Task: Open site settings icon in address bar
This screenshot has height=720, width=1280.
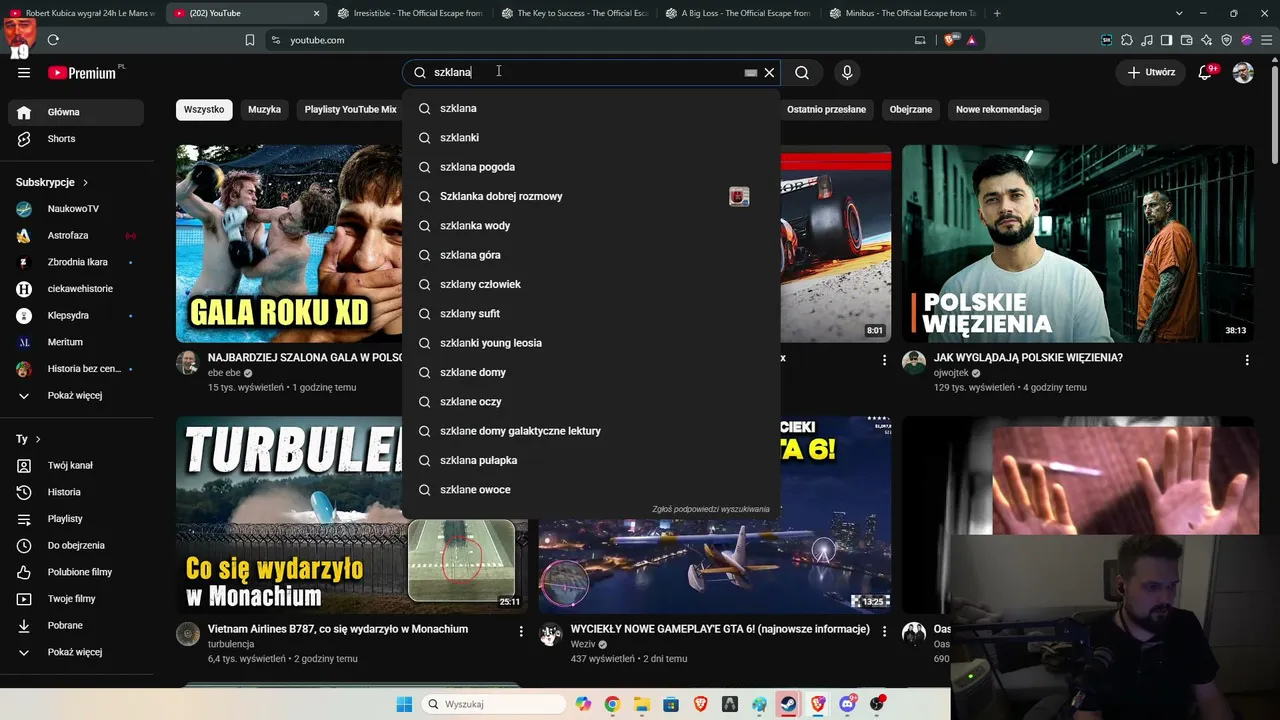Action: pos(275,40)
